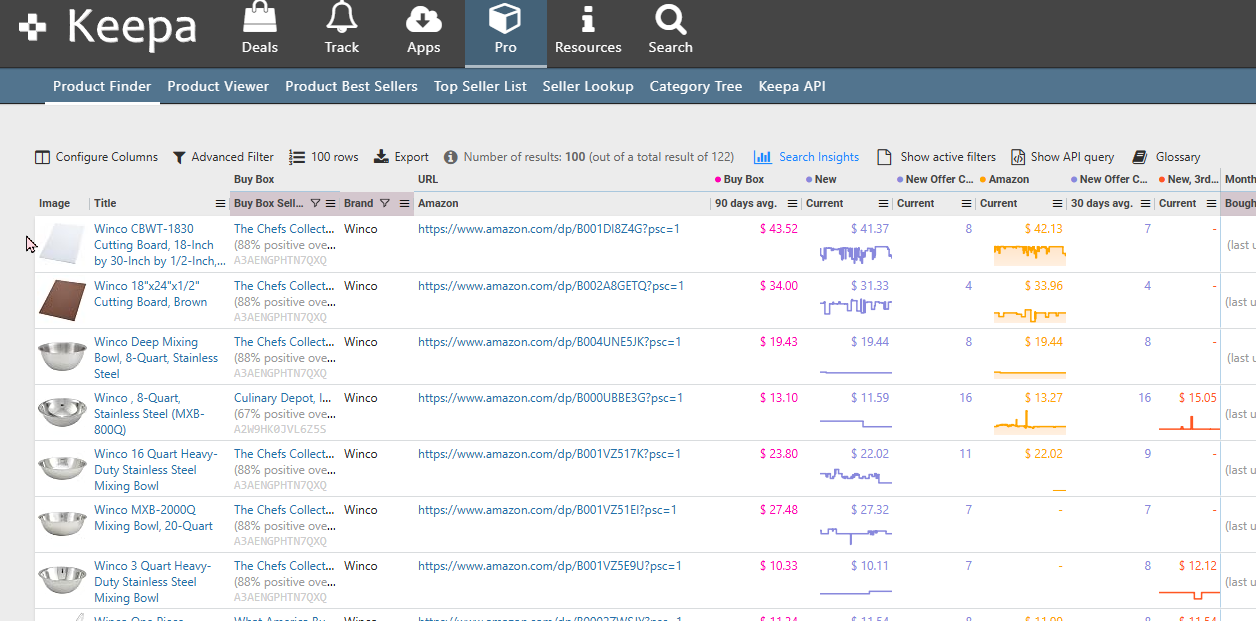Show API query
Screen dimensions: 1256x621
pos(1062,157)
